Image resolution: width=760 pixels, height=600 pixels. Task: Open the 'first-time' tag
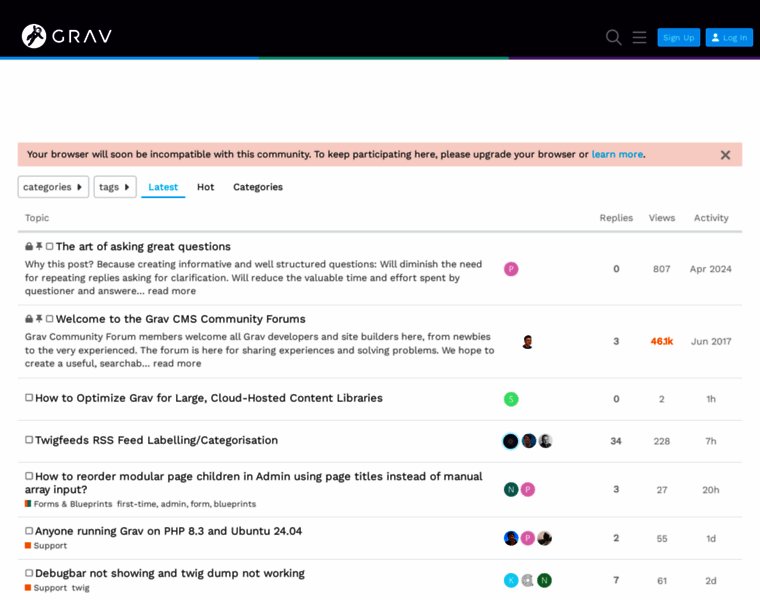pyautogui.click(x=137, y=504)
